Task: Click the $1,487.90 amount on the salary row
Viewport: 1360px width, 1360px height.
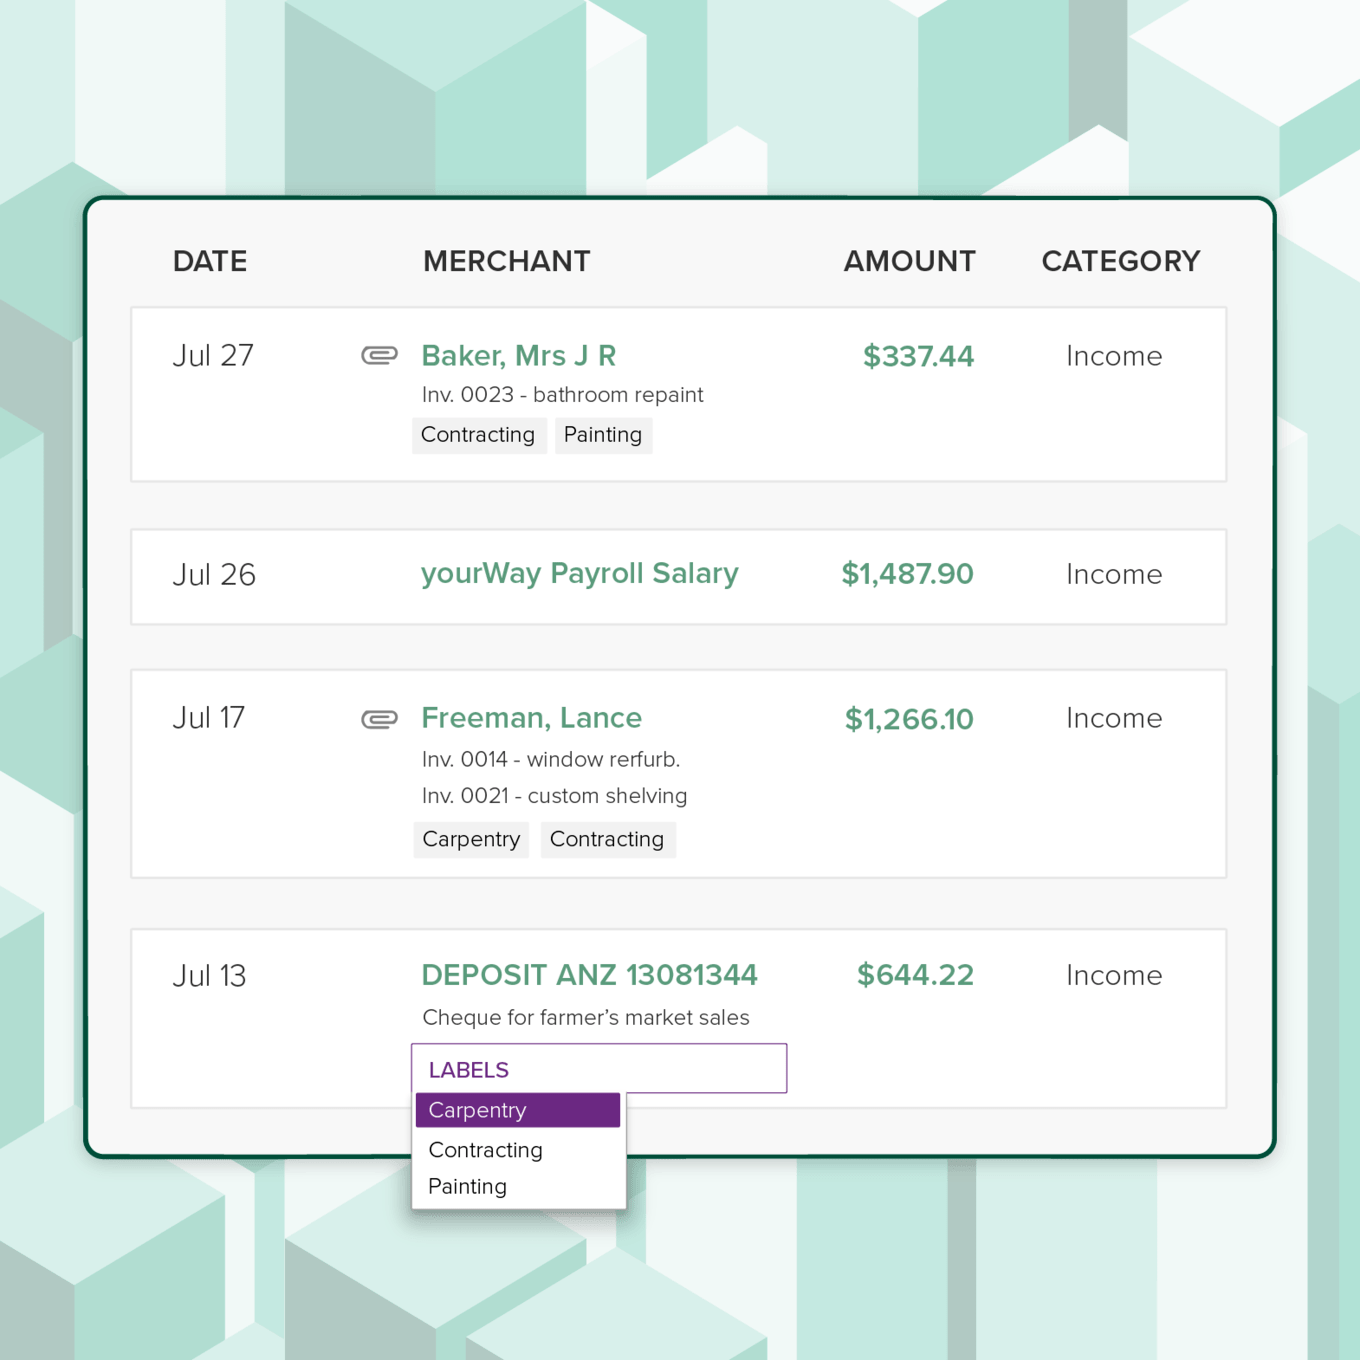Action: click(x=906, y=574)
